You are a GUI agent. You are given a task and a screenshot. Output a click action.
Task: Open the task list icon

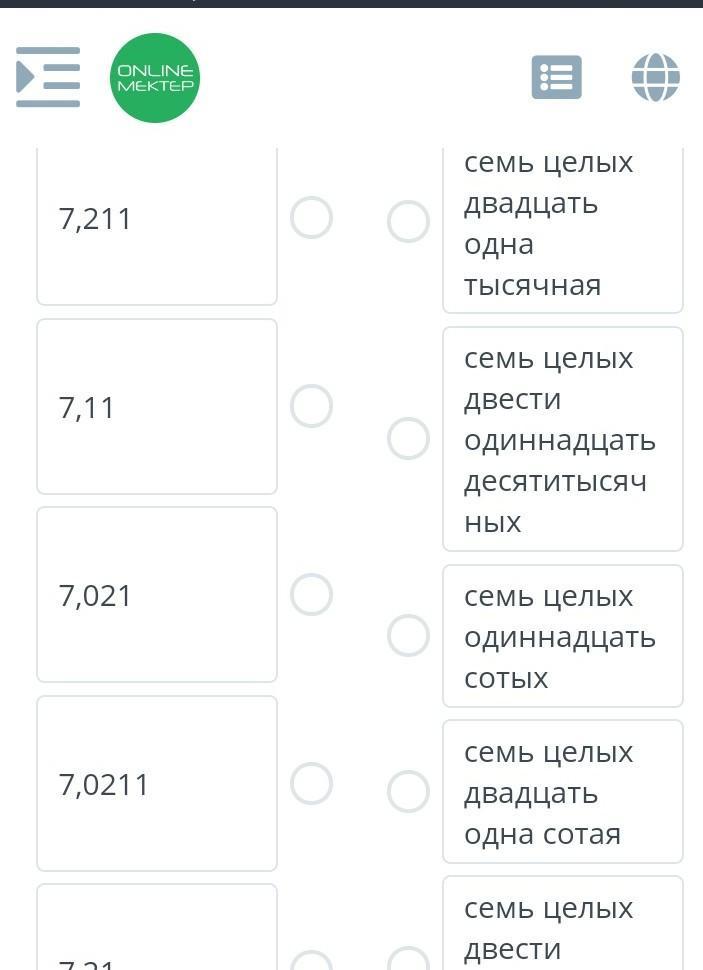556,77
